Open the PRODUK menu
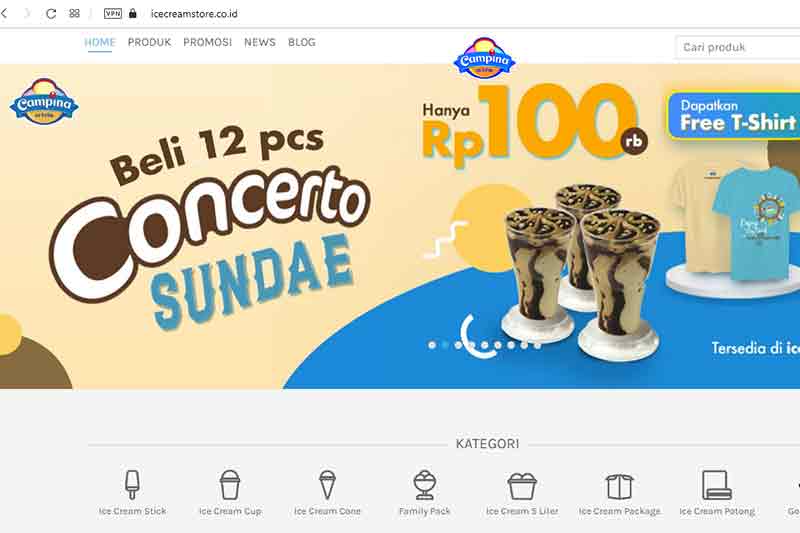The width and height of the screenshot is (800, 533). (149, 42)
